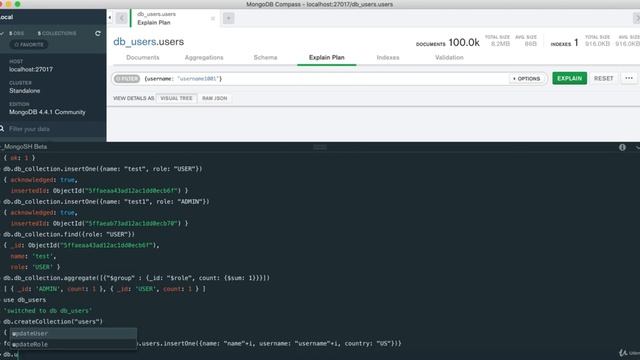Open the Validation tab
This screenshot has height=360, width=640.
click(449, 58)
